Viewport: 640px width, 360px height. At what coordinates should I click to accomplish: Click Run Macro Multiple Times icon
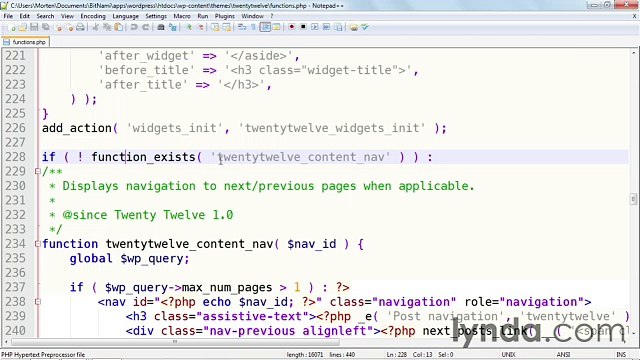[326, 27]
